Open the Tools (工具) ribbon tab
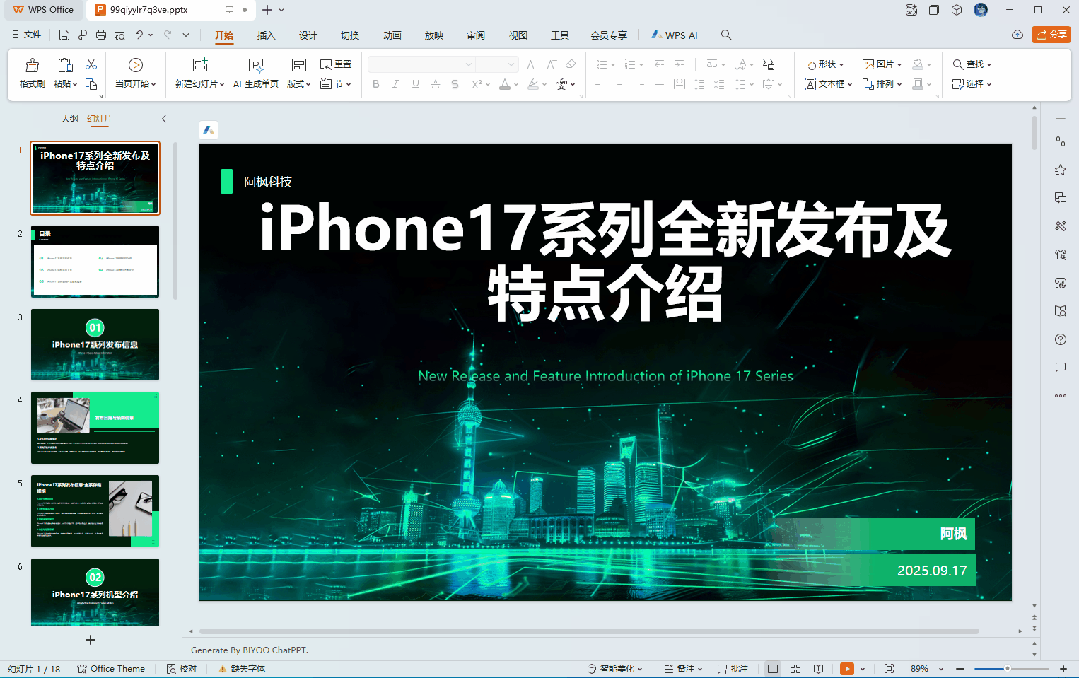1079x678 pixels. 559,35
